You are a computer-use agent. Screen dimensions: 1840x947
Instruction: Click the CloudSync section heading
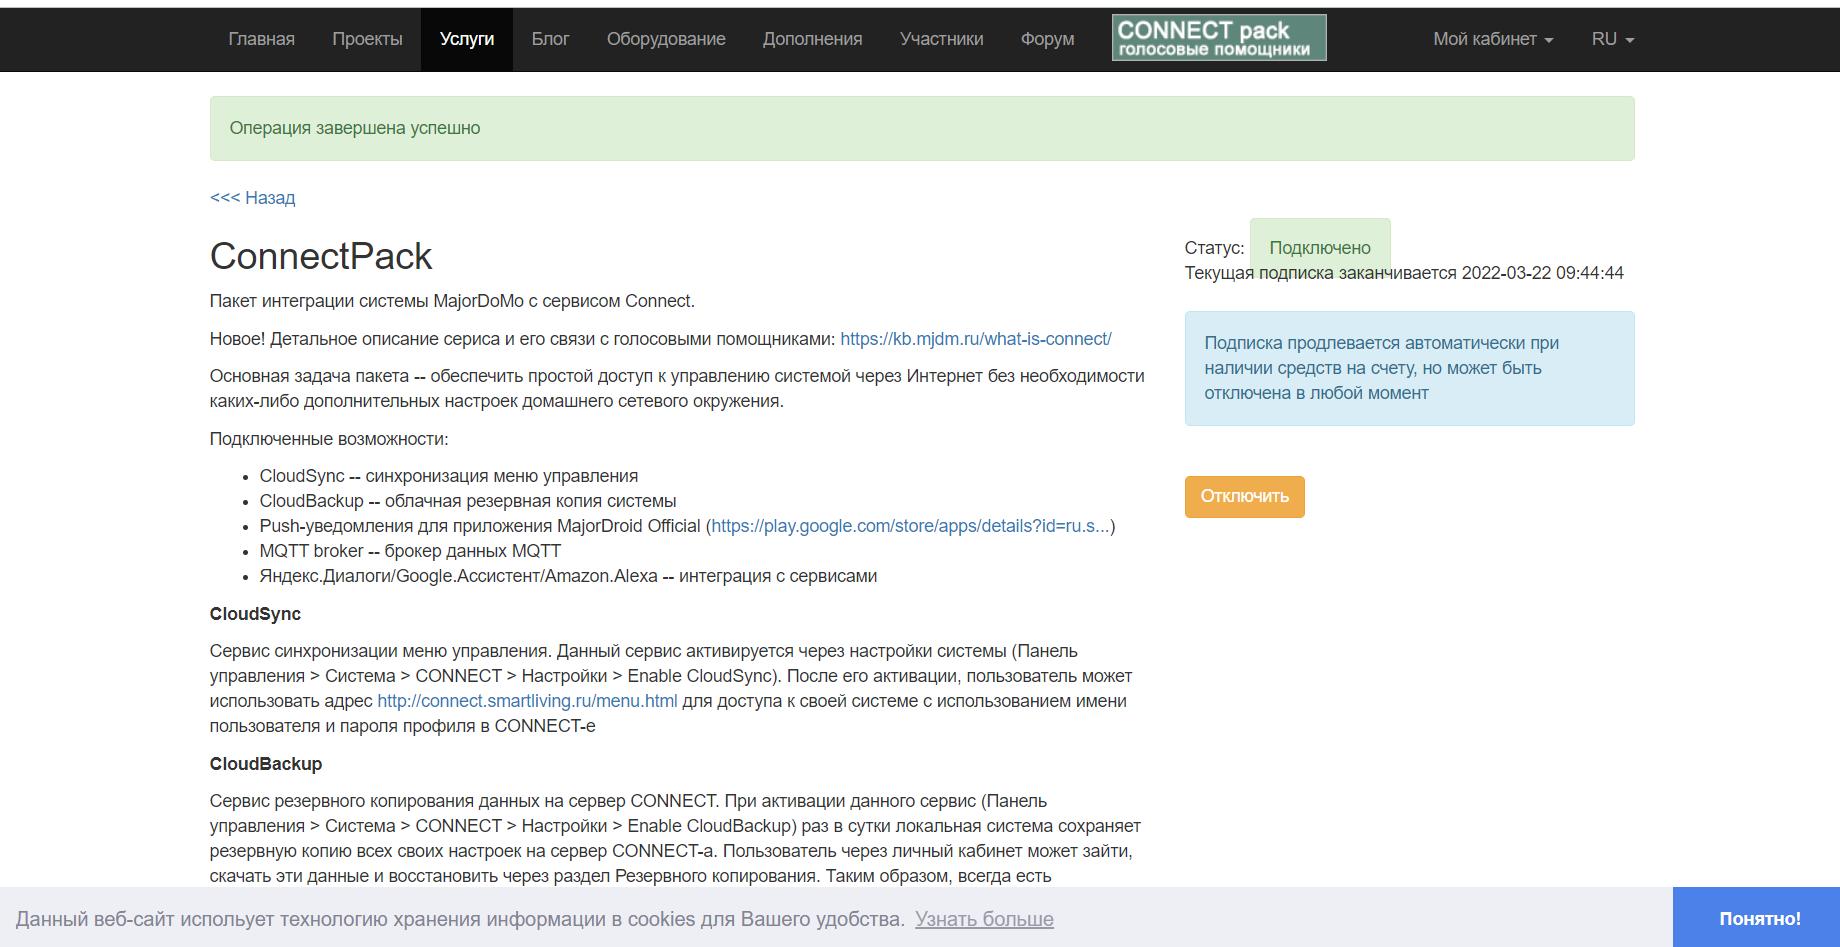click(255, 614)
